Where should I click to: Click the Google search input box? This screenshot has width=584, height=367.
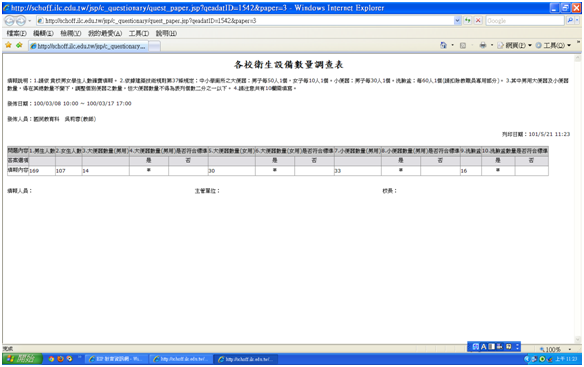524,21
